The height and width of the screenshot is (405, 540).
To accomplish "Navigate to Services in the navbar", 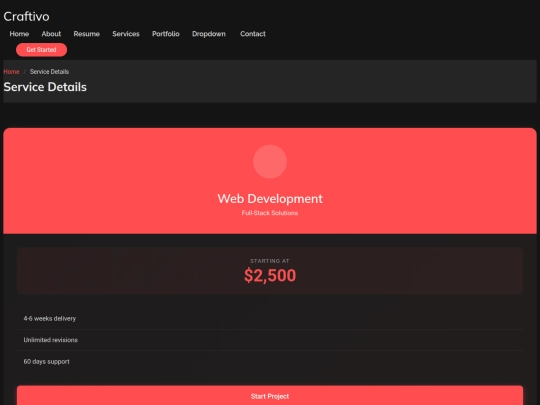I will (x=126, y=34).
